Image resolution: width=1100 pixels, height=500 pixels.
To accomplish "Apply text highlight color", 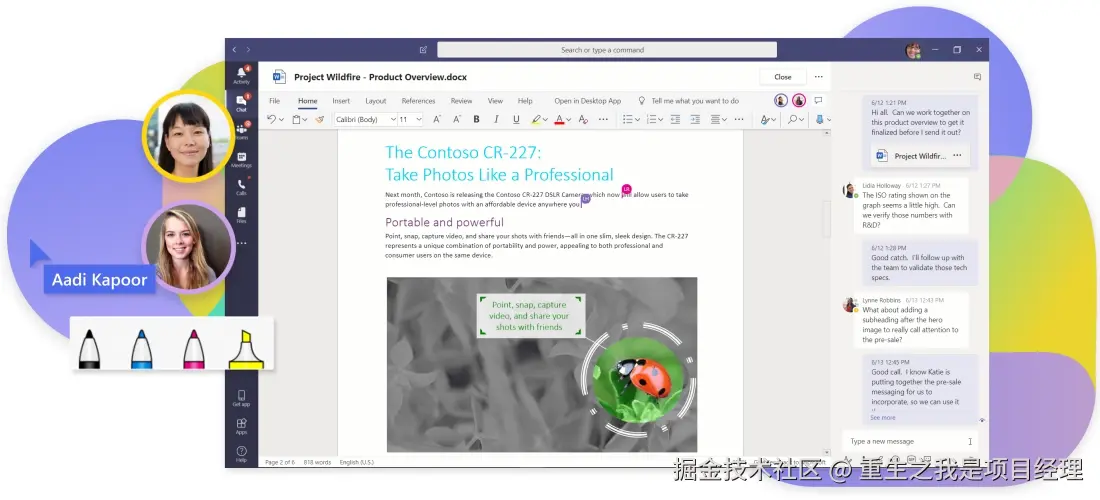I will tap(536, 119).
